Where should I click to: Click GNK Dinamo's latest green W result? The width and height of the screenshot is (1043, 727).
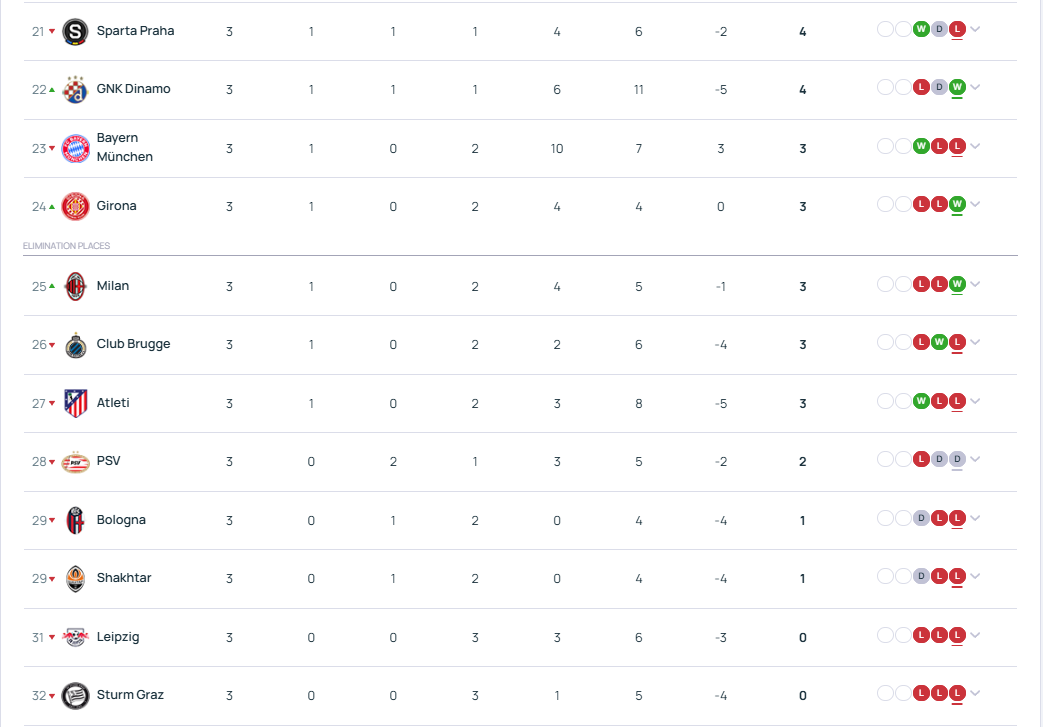(x=957, y=87)
